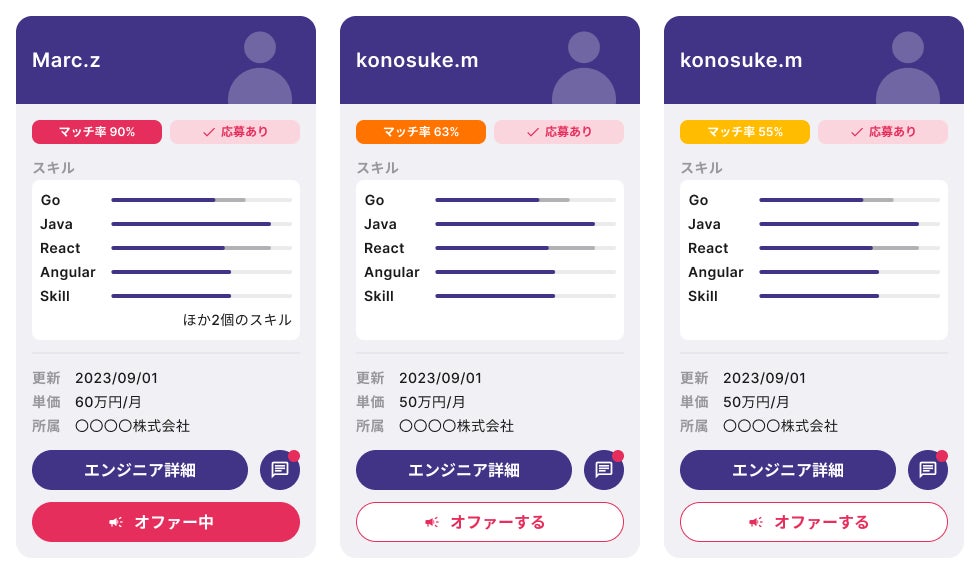Image resolution: width=980 pixels, height=574 pixels.
Task: Toggle 応募あり badge on 55% match card
Action: point(883,132)
